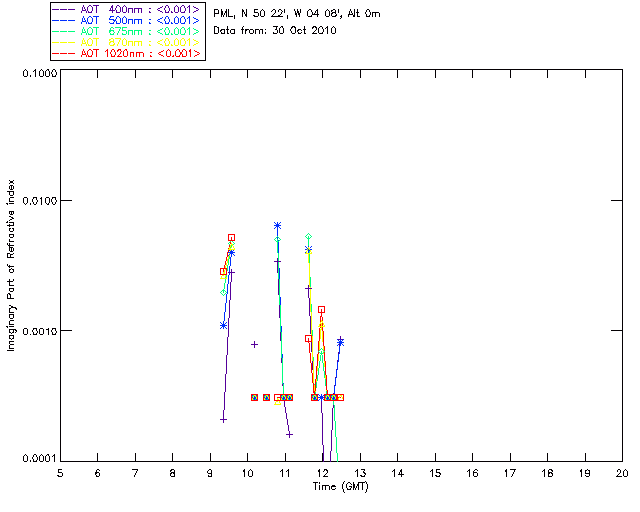This screenshot has width=640, height=512.
Task: Click the isolated purple plus marker near 10.2 GMT
Action: (254, 345)
